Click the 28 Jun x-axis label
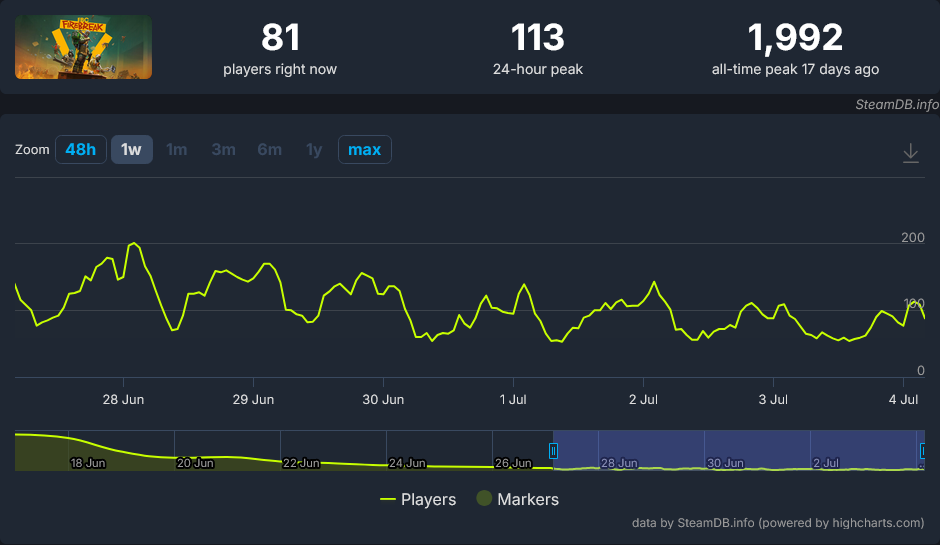Viewport: 940px width, 545px height. click(123, 399)
